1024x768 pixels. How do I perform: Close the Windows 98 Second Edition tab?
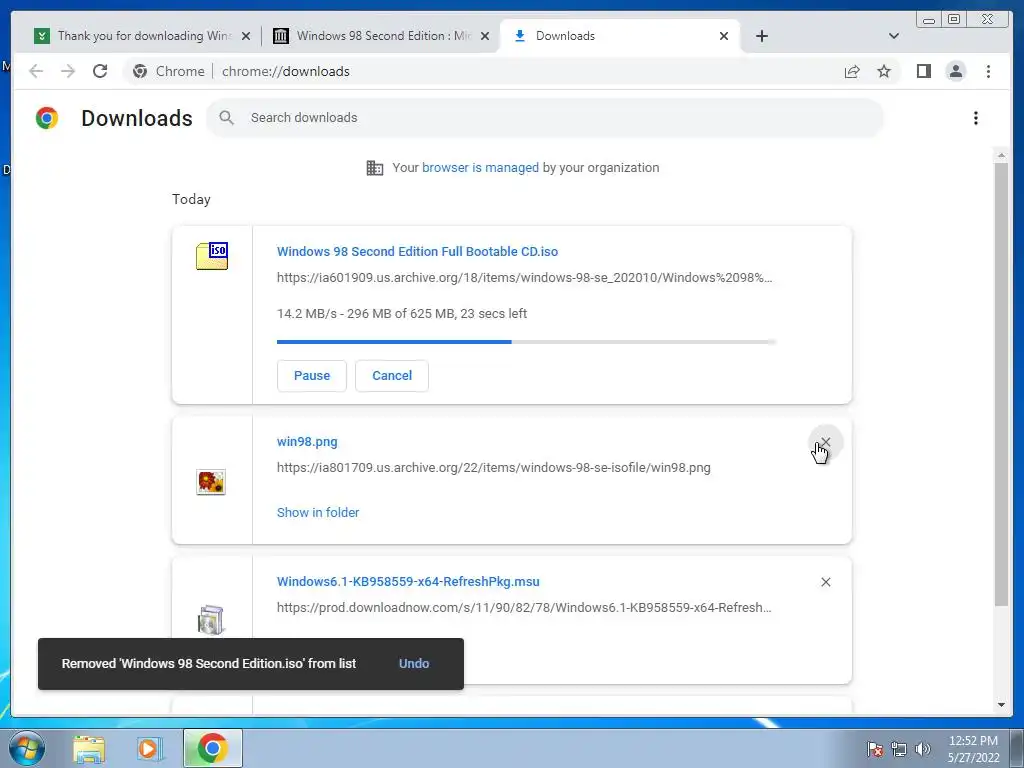pyautogui.click(x=485, y=36)
